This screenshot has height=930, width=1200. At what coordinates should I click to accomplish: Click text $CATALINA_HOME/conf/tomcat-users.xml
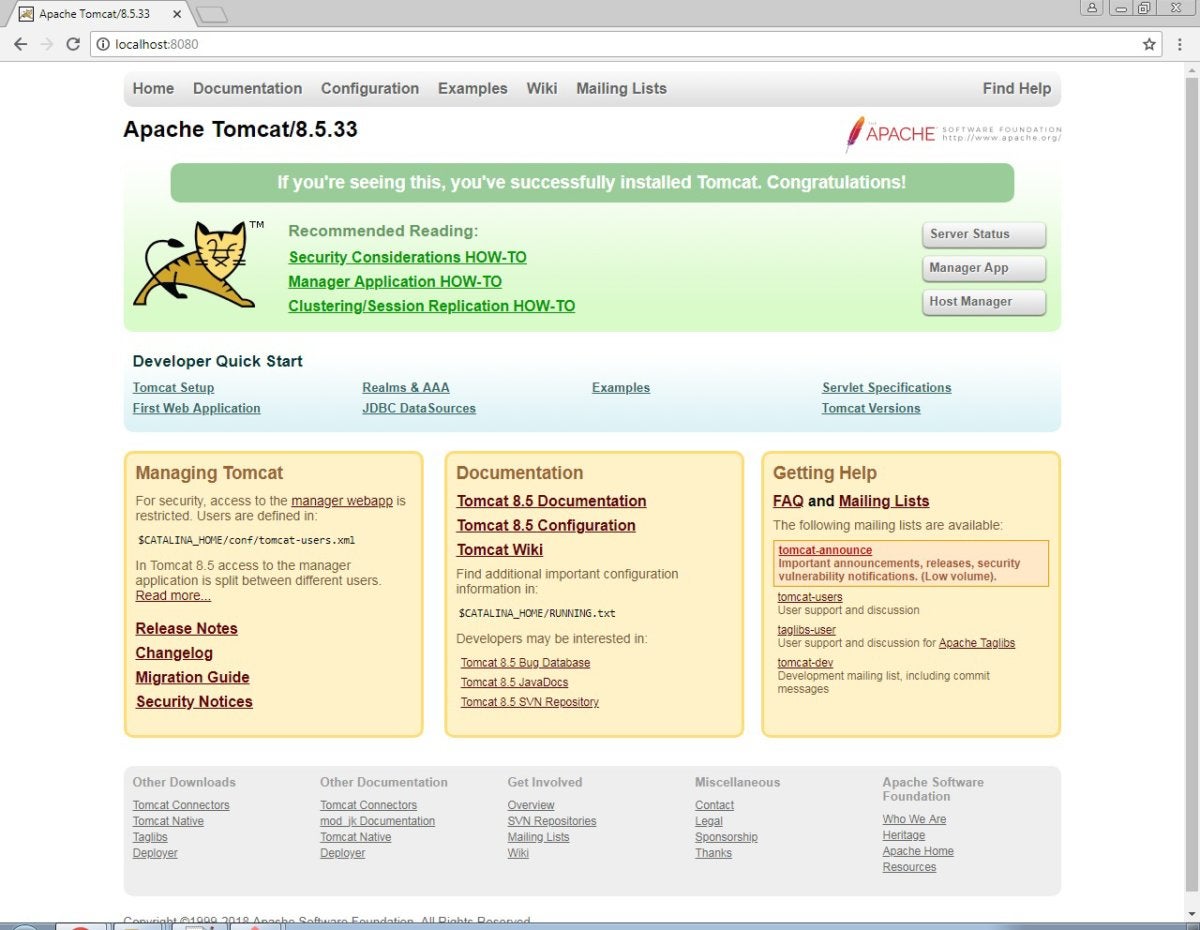[x=246, y=540]
